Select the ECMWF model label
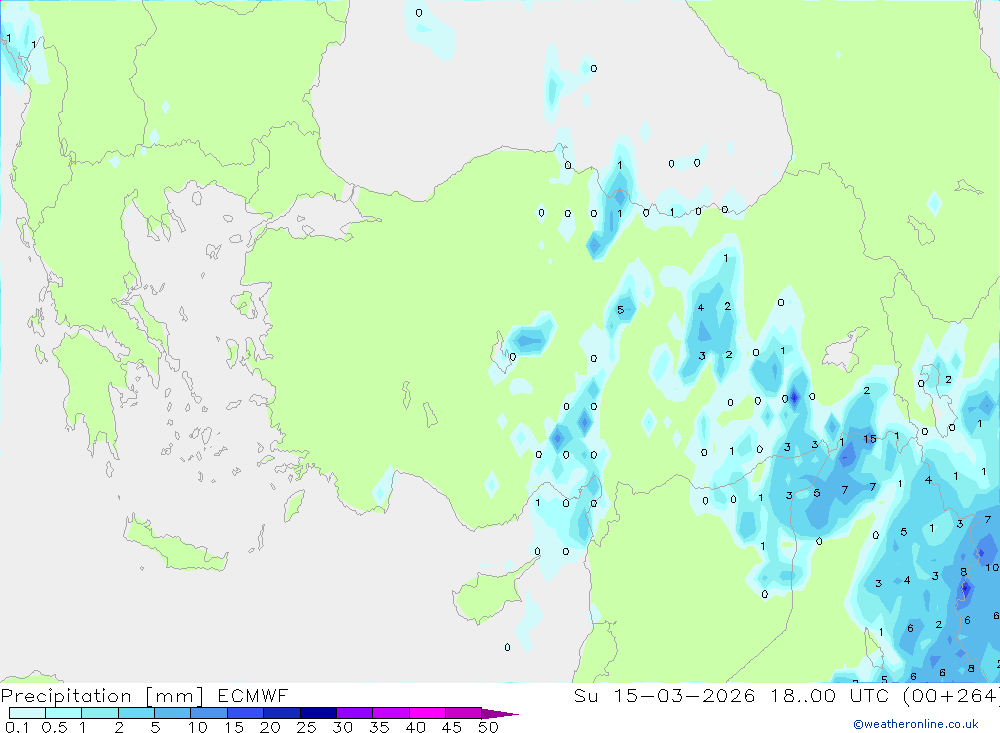 [253, 695]
